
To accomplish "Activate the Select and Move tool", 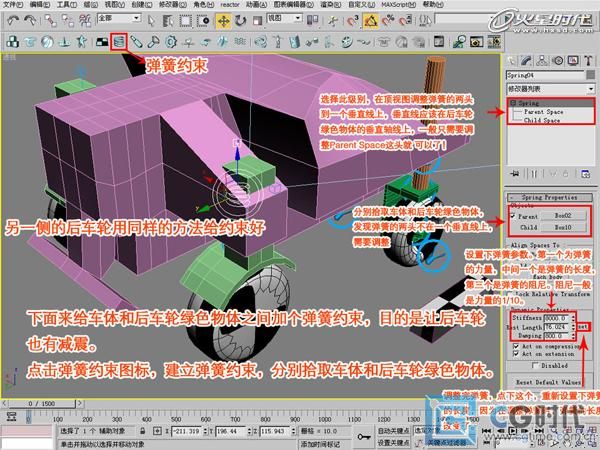I will coord(223,21).
